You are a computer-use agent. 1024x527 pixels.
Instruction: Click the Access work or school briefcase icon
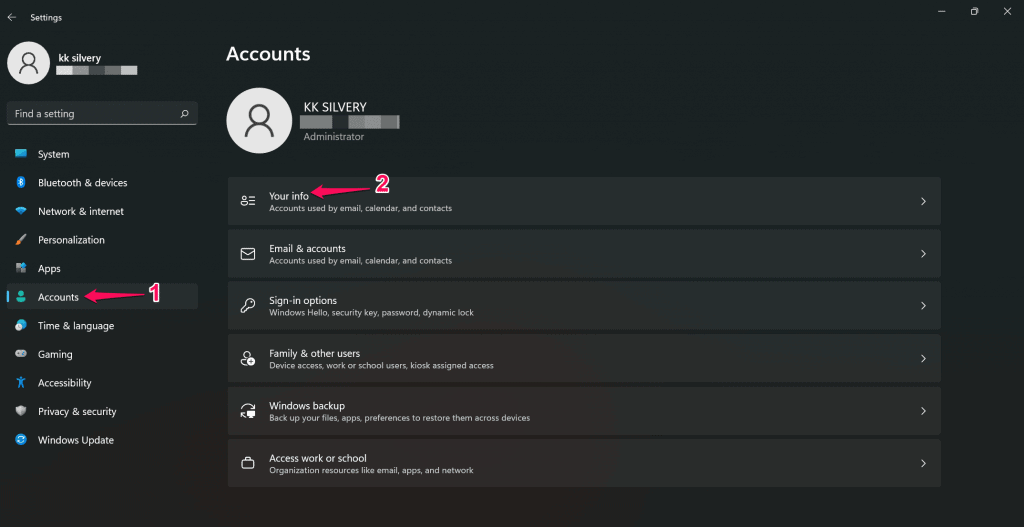coord(248,463)
